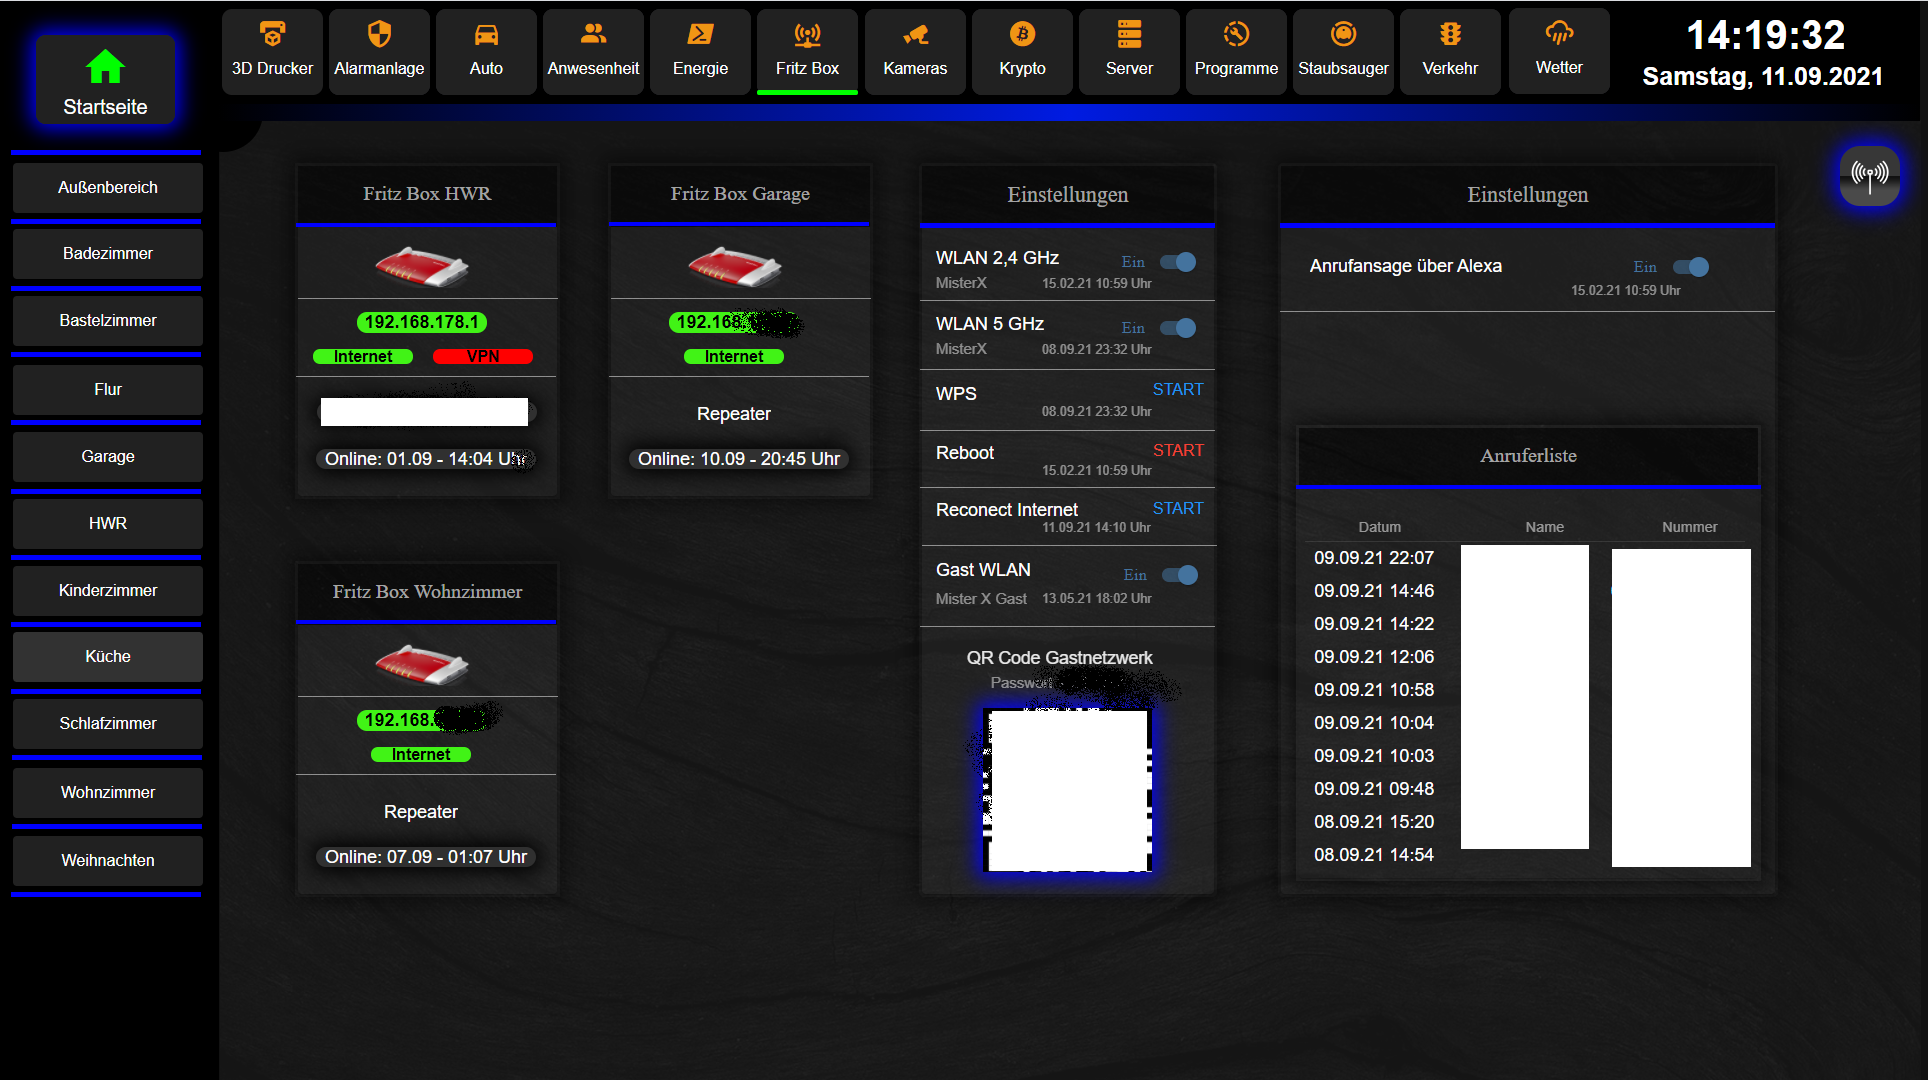Open the Kinderzimmer room button
Viewport: 1928px width, 1080px height.
pyautogui.click(x=108, y=590)
